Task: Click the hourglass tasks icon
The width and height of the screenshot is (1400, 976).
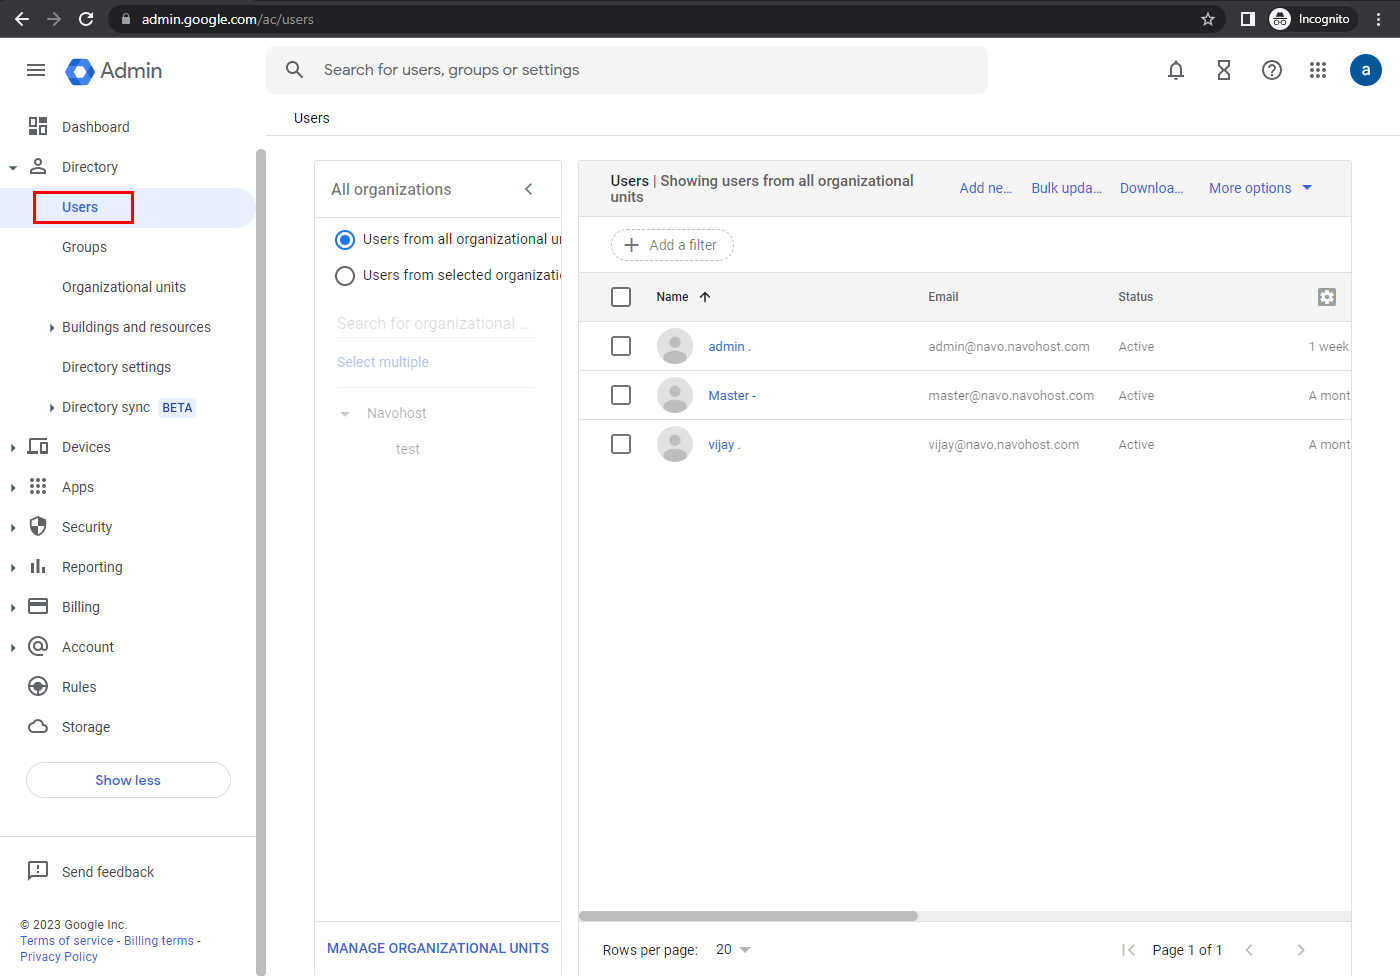Action: [1224, 70]
